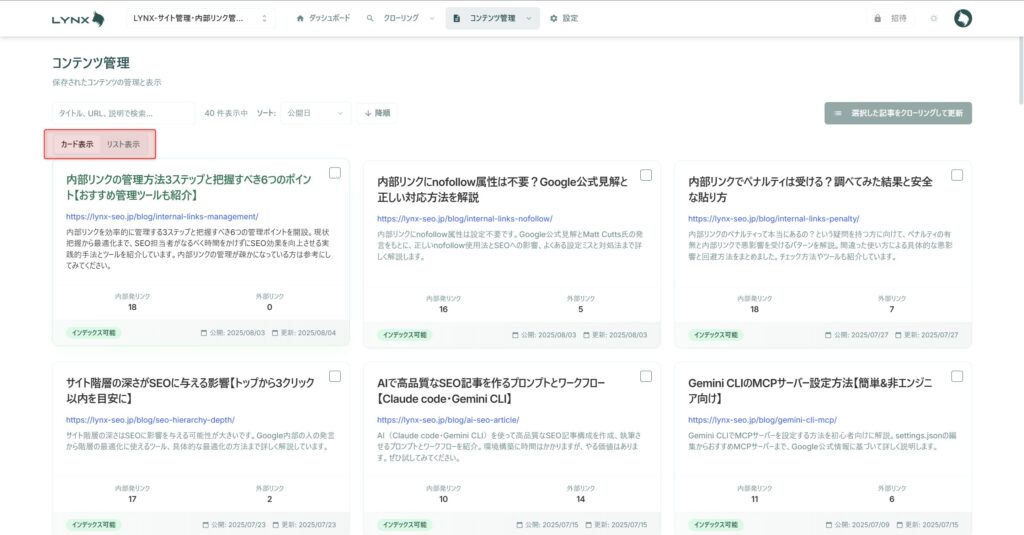1024x535 pixels.
Task: Select the nofollow article card checkbox
Action: click(x=646, y=175)
